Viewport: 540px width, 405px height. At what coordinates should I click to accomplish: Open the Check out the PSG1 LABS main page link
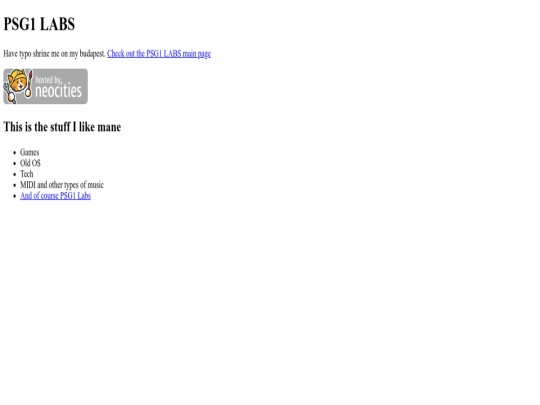point(159,54)
